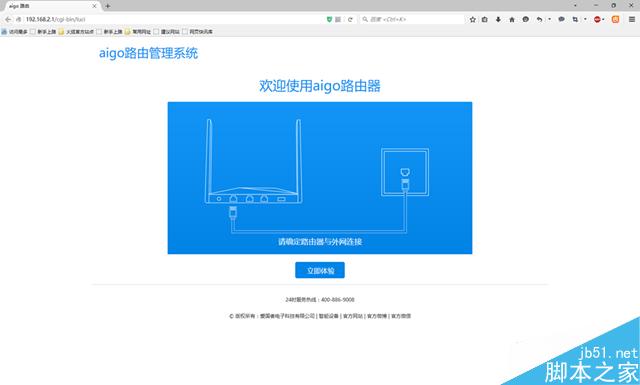Click the magnifier icon in the search box

click(x=365, y=19)
